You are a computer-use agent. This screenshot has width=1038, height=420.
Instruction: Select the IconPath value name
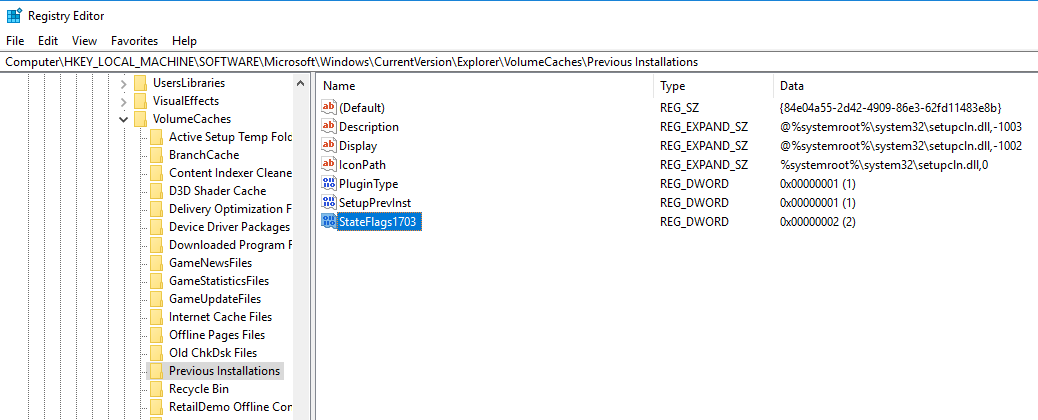coord(362,164)
